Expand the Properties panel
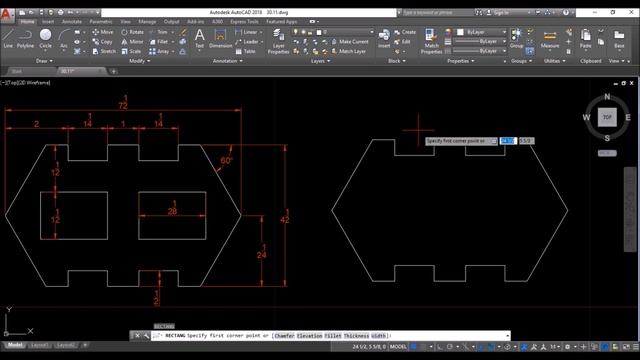The width and height of the screenshot is (640, 360). coord(461,61)
